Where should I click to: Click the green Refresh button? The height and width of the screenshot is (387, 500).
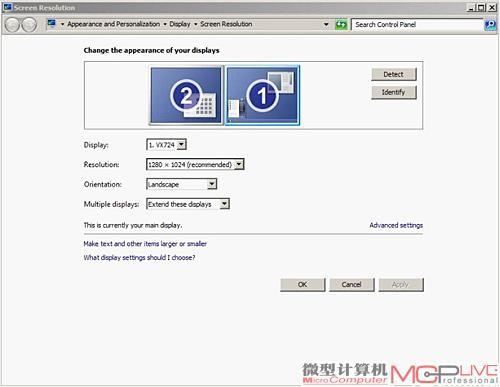(341, 24)
